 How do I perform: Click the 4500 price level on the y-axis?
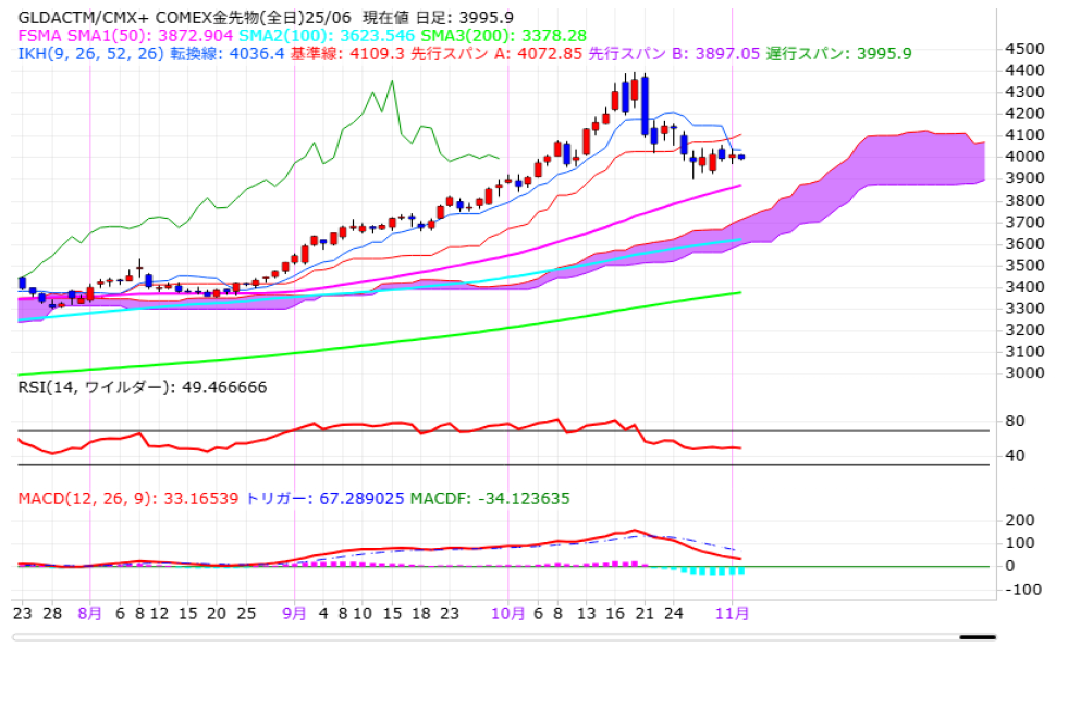click(x=1026, y=48)
